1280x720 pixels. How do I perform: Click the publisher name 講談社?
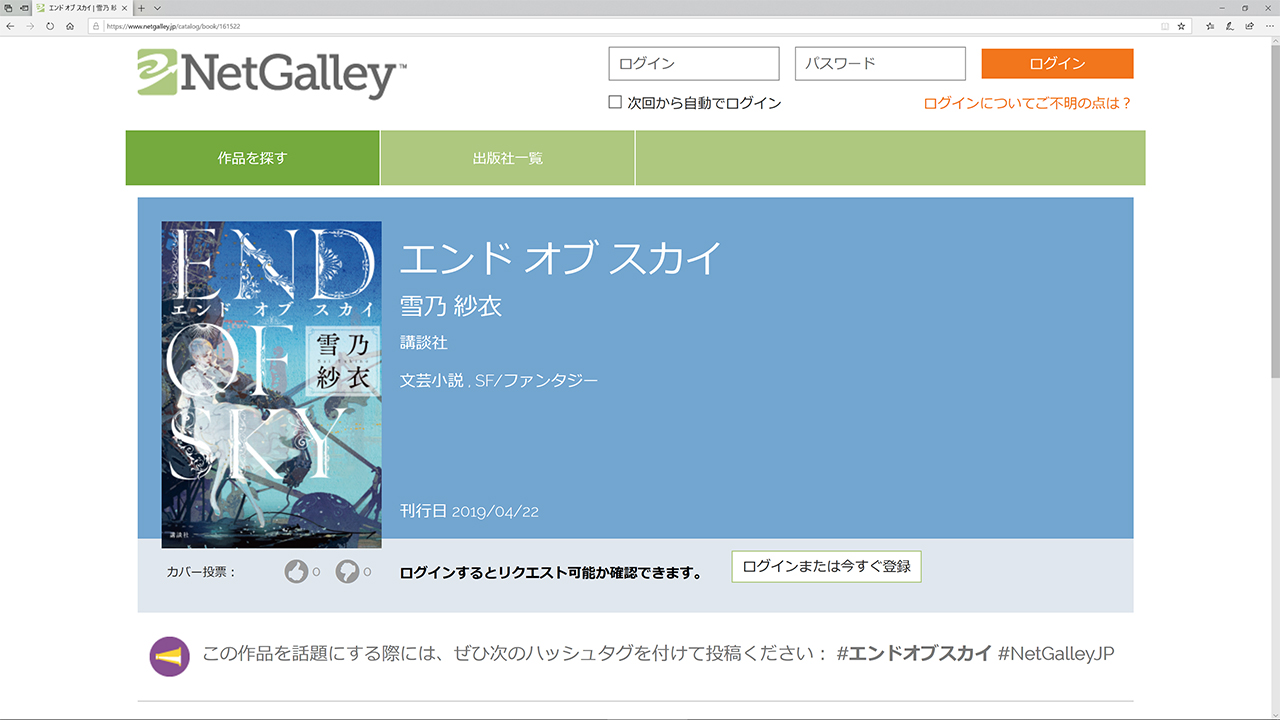click(424, 343)
